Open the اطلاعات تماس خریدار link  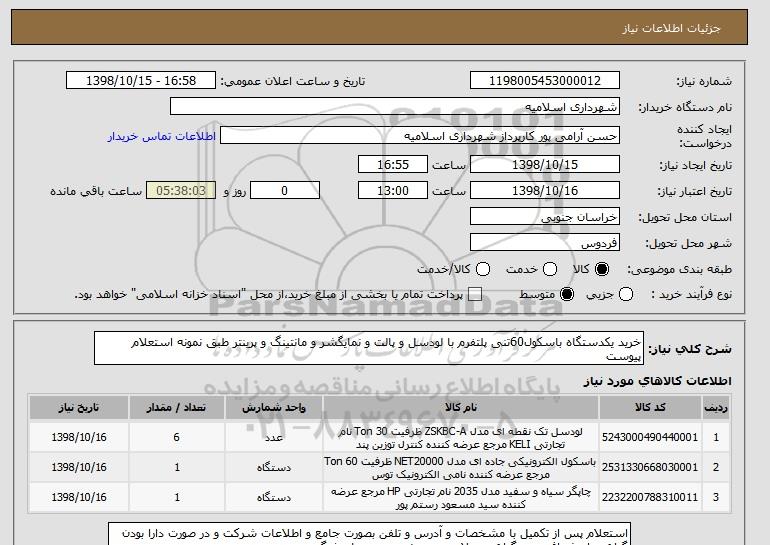click(162, 136)
